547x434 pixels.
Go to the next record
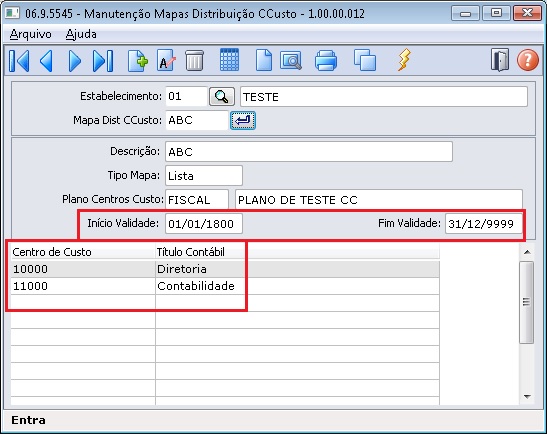tap(74, 61)
